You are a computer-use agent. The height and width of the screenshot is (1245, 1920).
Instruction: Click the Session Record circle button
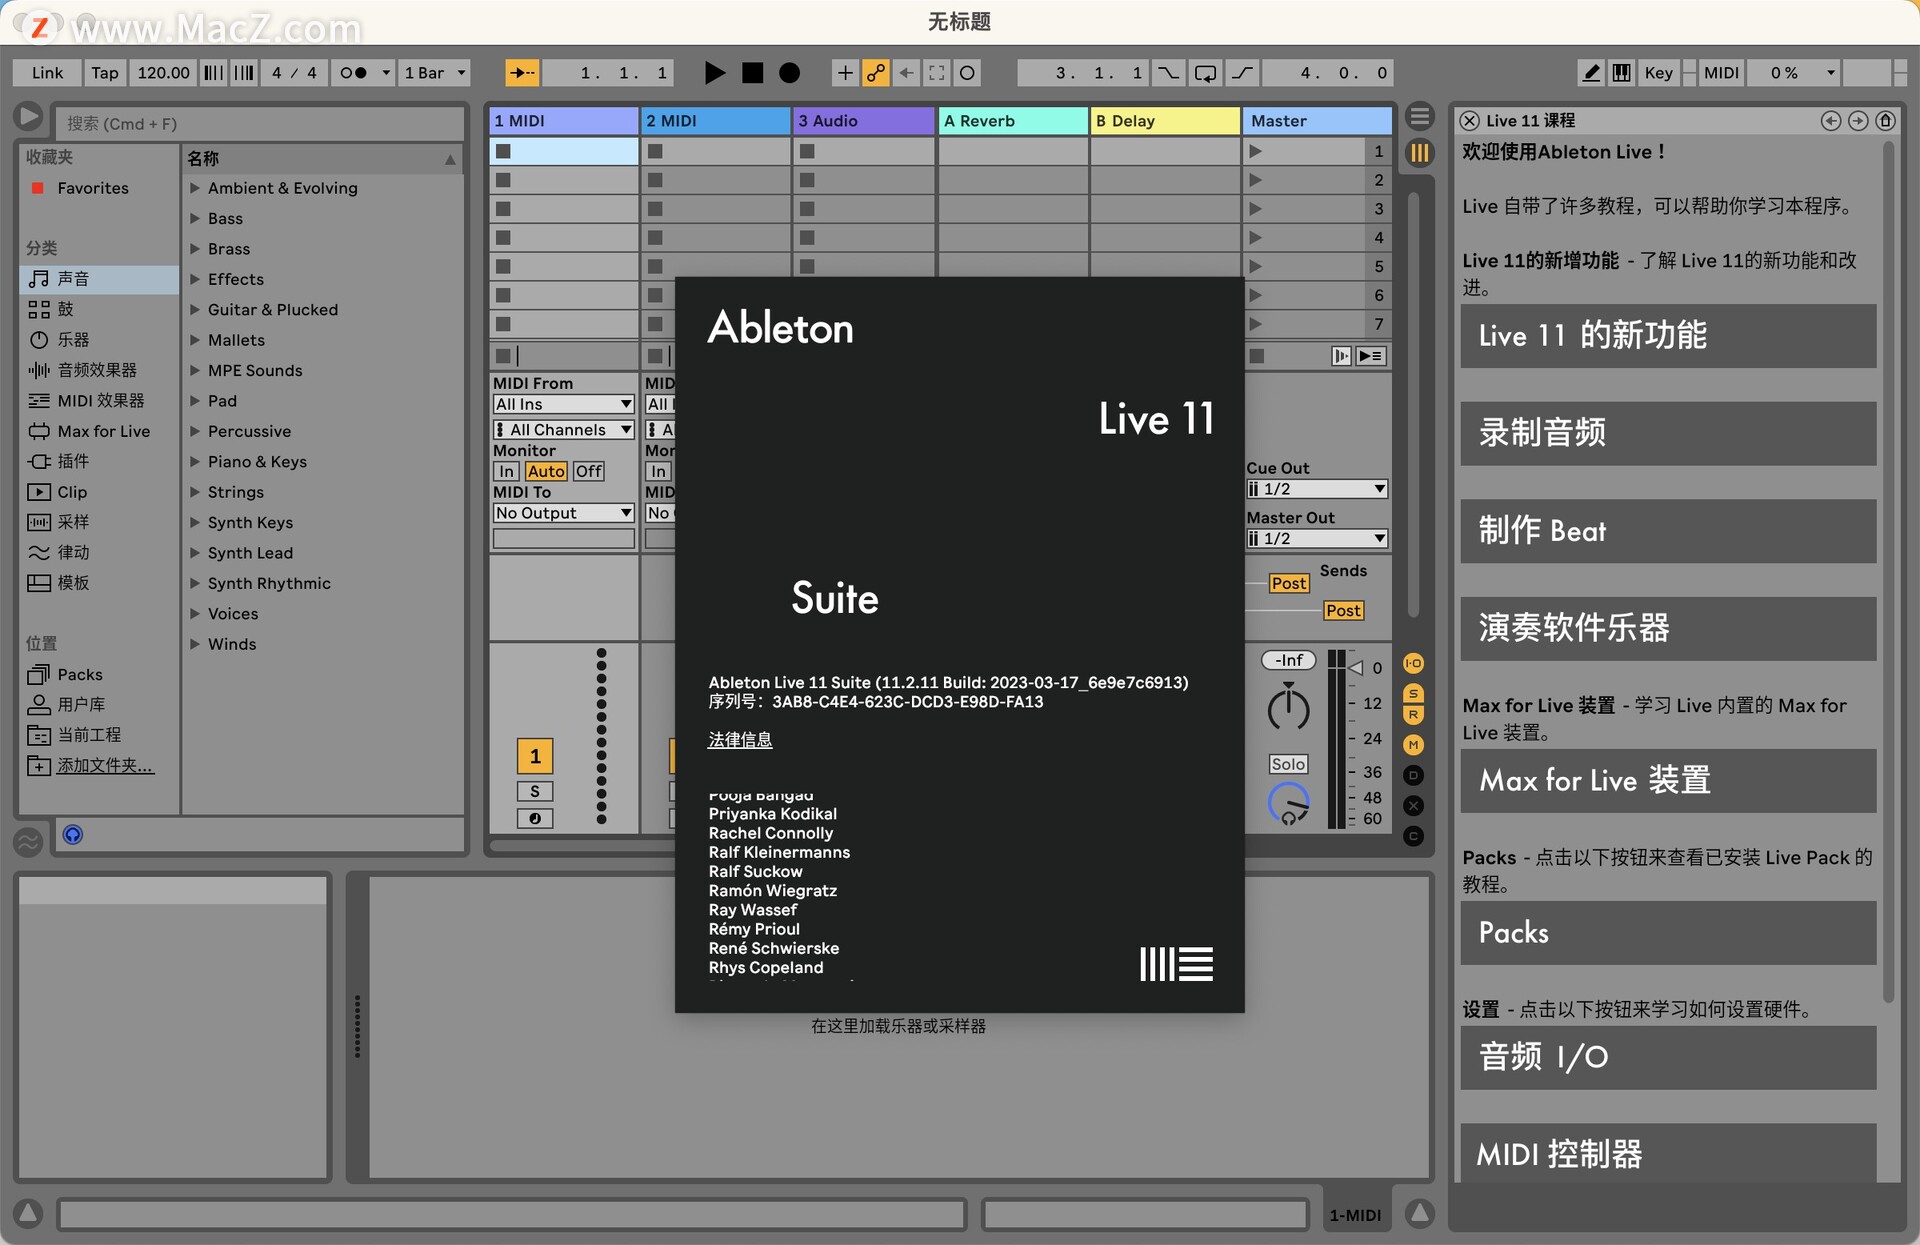pos(967,73)
